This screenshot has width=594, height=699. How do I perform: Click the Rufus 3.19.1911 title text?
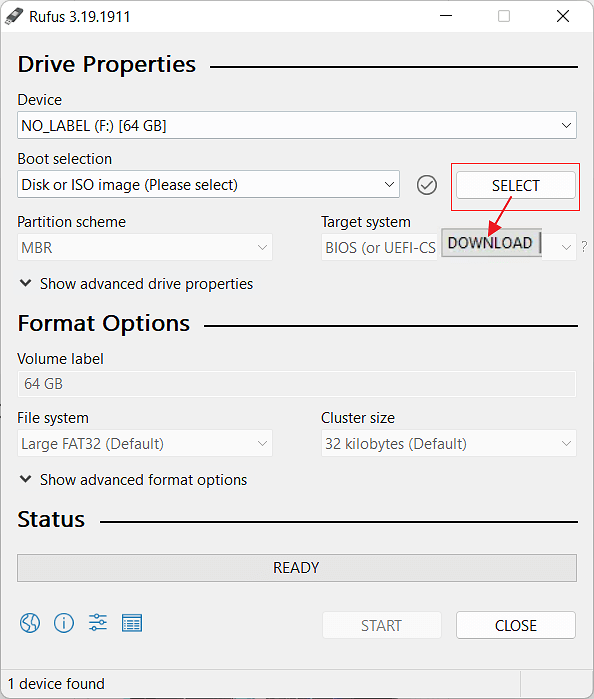[x=80, y=17]
